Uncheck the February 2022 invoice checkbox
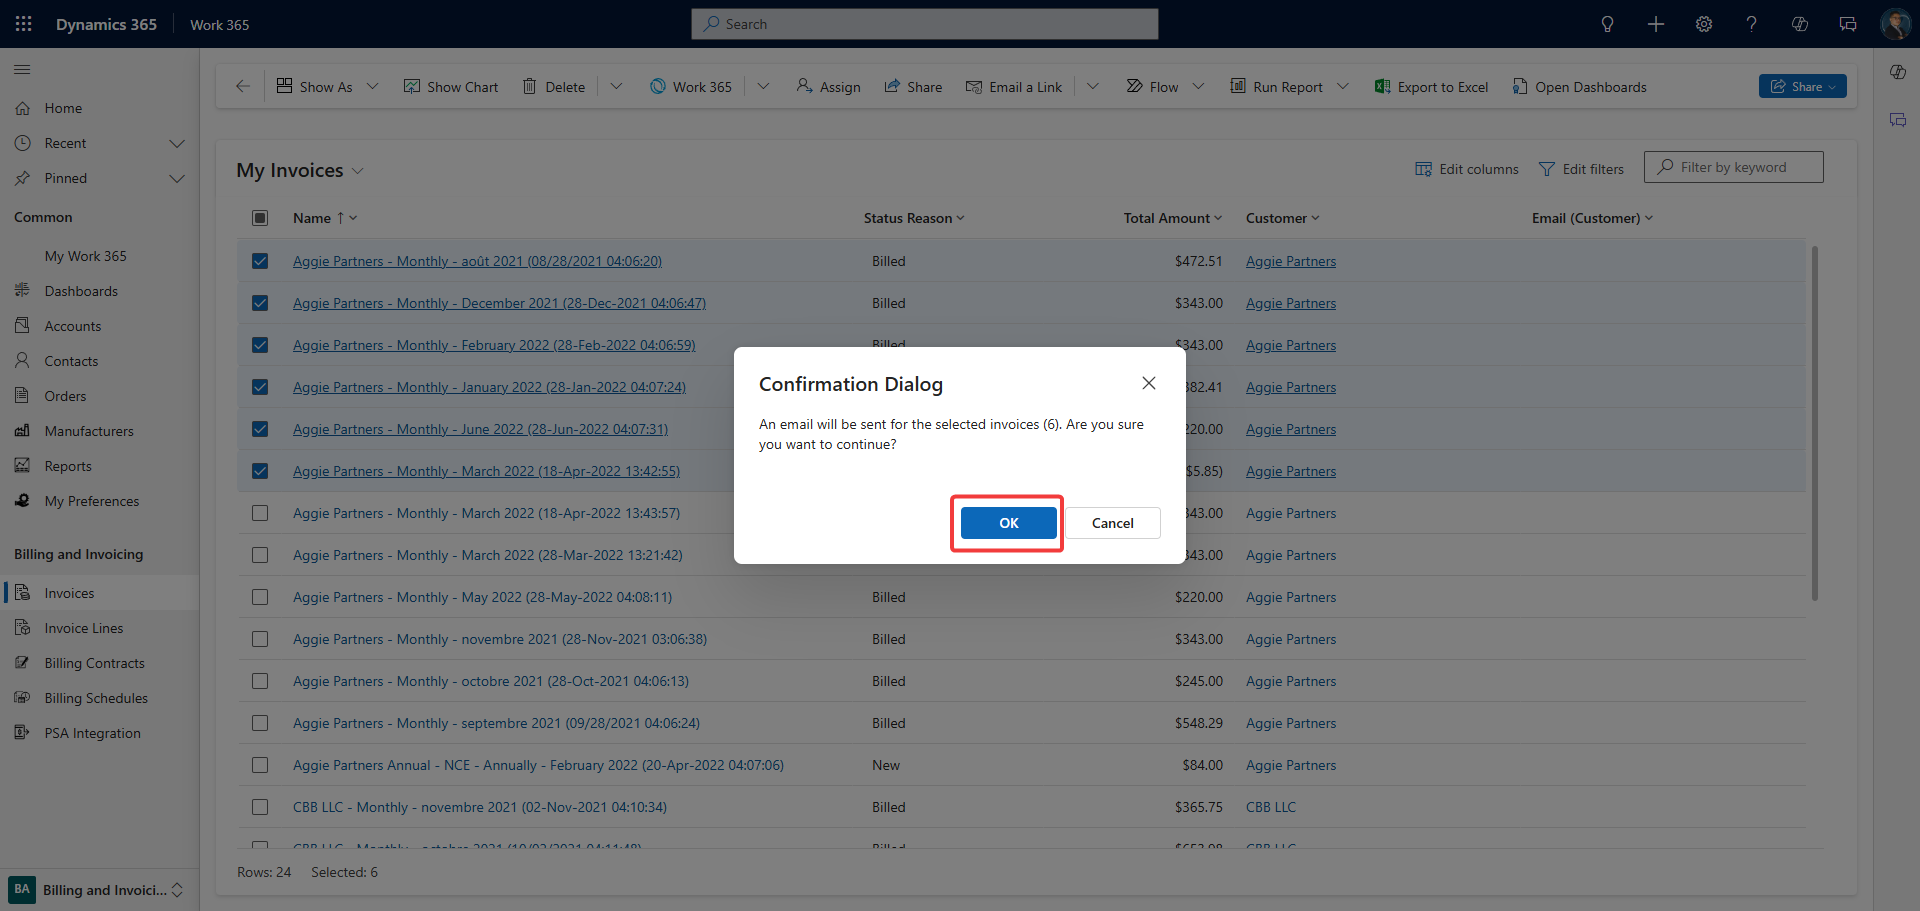Screen dimensions: 1920x911 pos(260,345)
